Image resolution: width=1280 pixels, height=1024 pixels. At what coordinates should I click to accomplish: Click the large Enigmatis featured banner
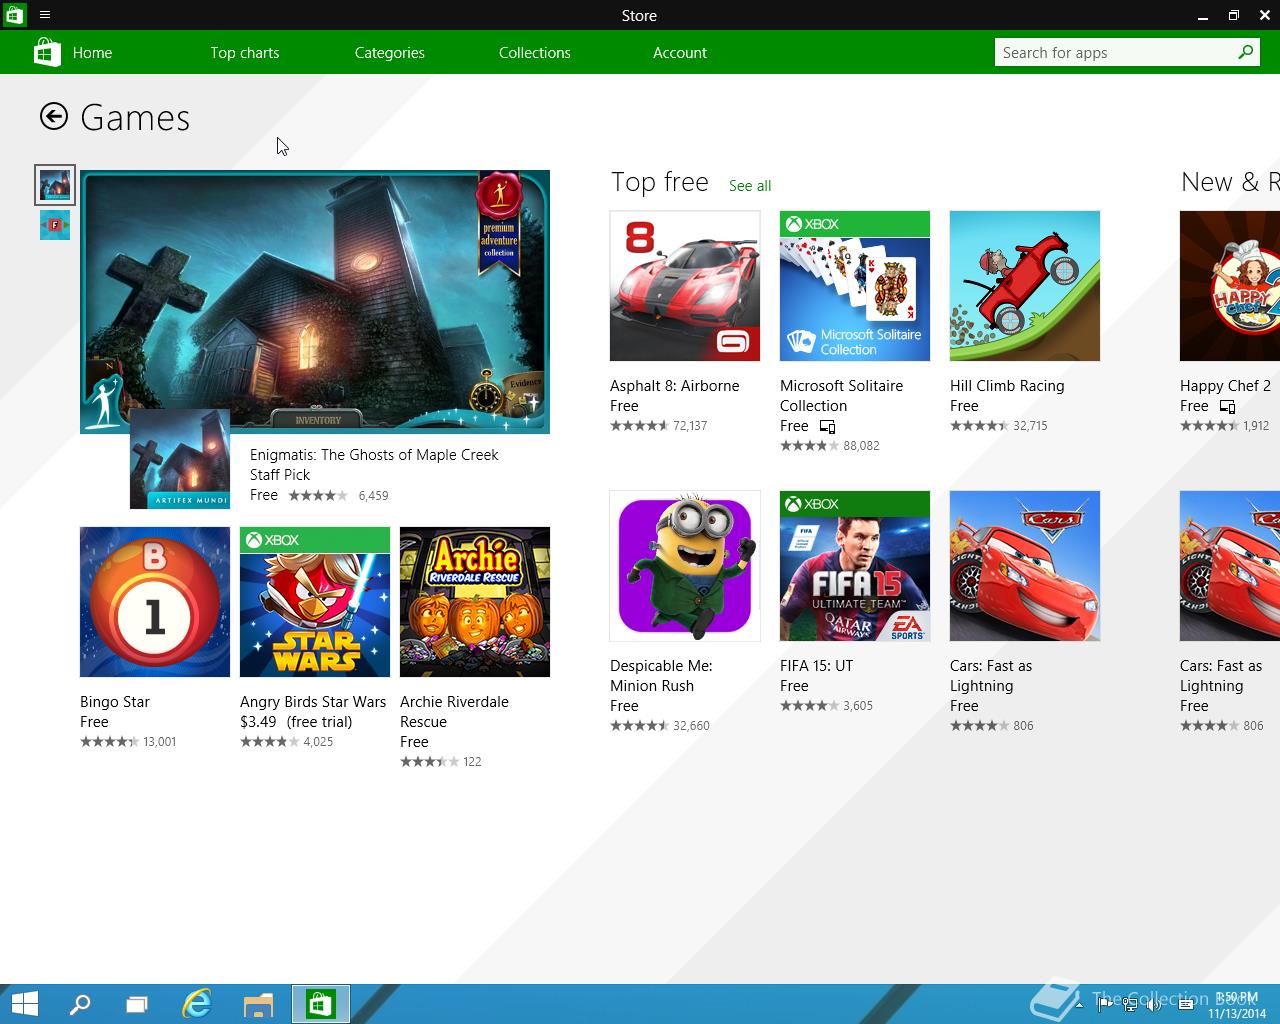tap(315, 302)
